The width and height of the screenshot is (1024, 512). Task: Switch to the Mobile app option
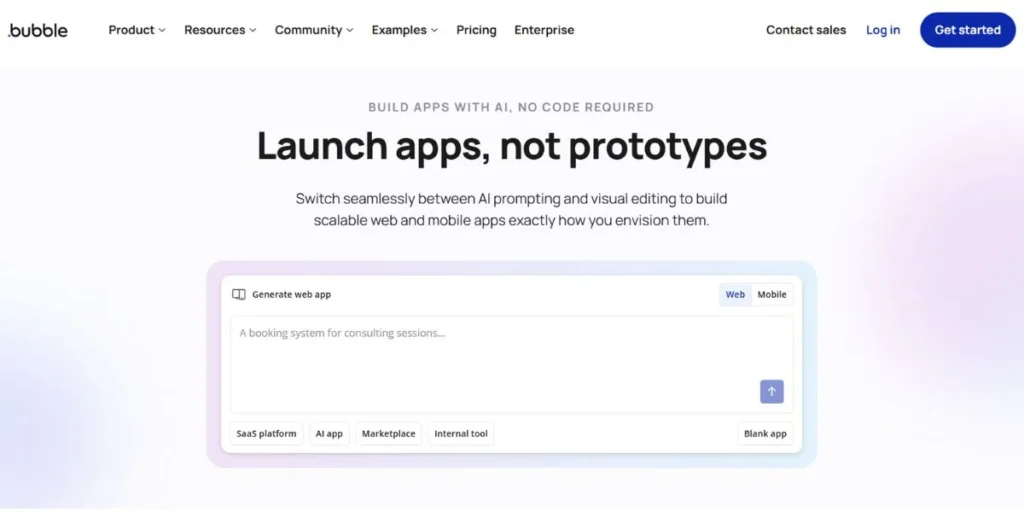(x=772, y=295)
